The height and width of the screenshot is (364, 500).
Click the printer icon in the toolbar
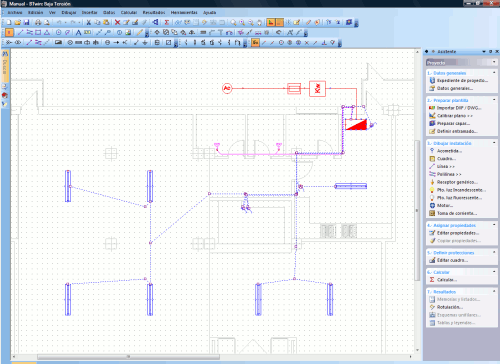click(38, 22)
